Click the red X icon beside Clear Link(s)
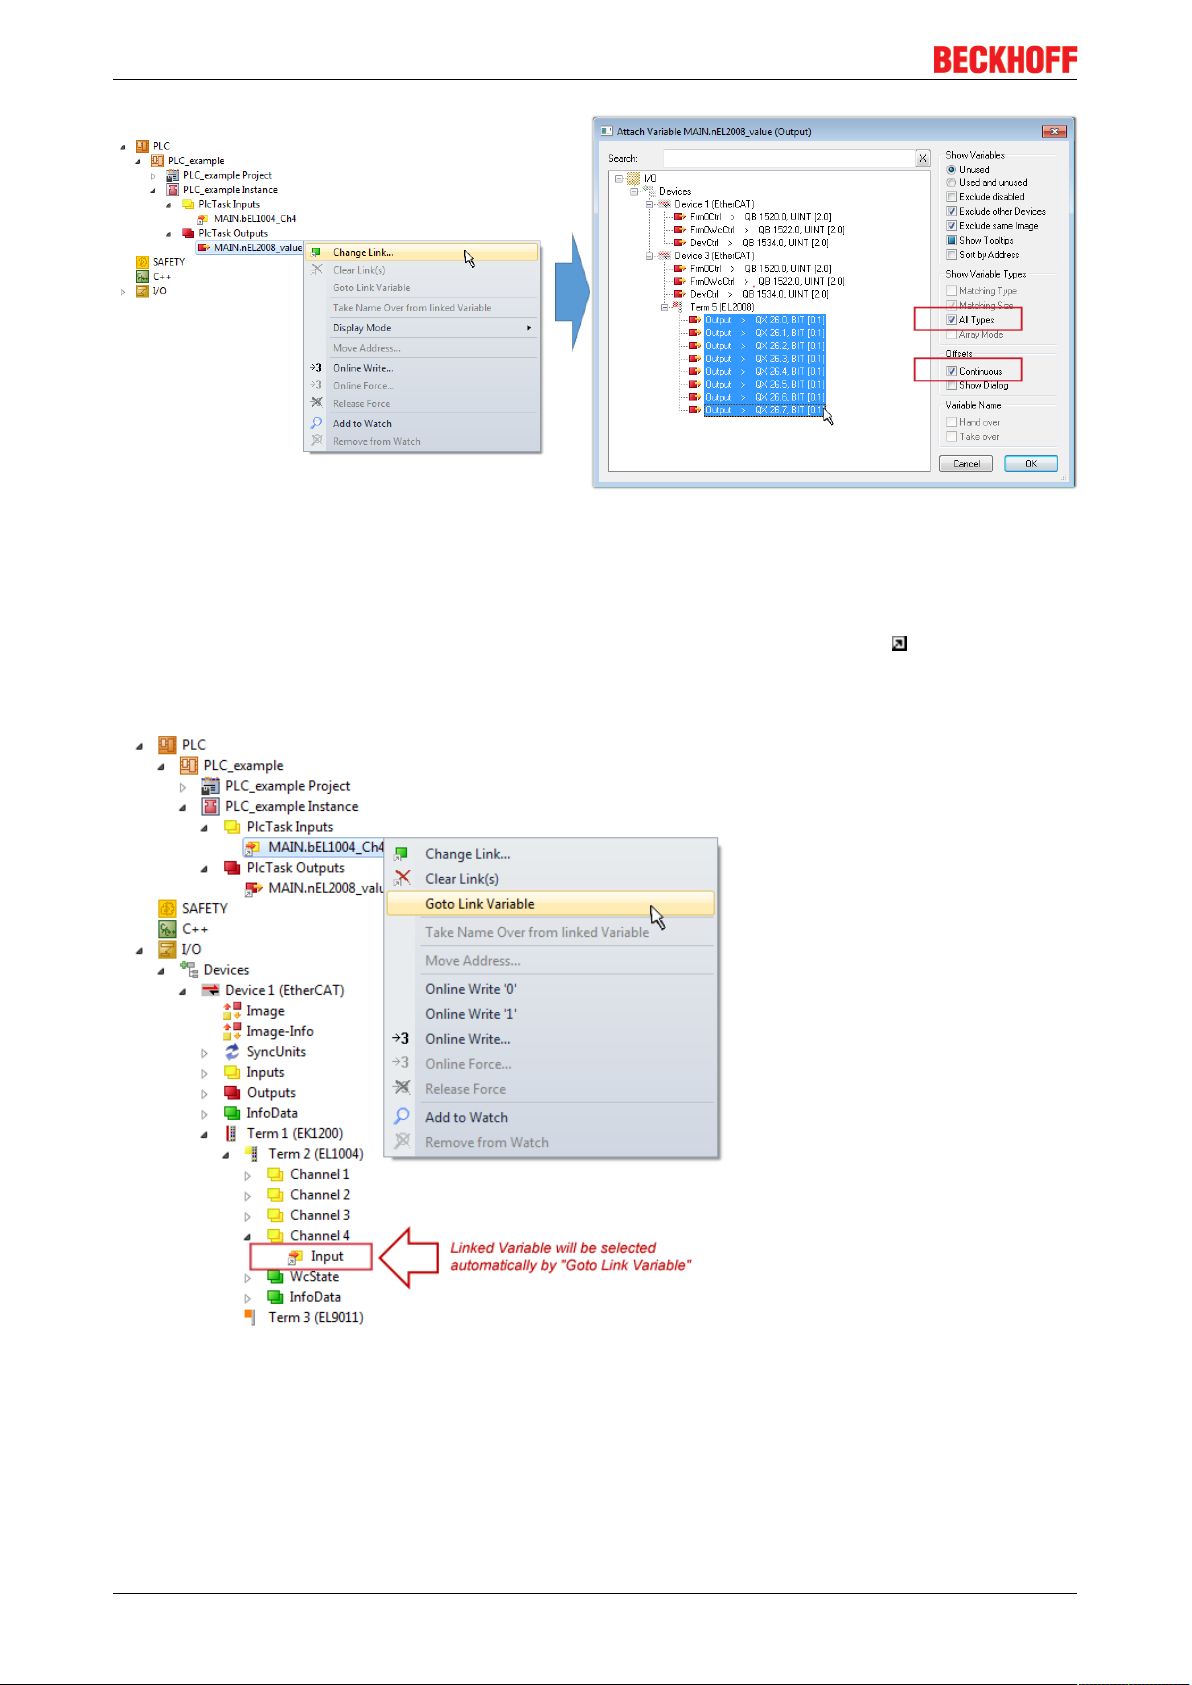The width and height of the screenshot is (1192, 1685). (402, 878)
